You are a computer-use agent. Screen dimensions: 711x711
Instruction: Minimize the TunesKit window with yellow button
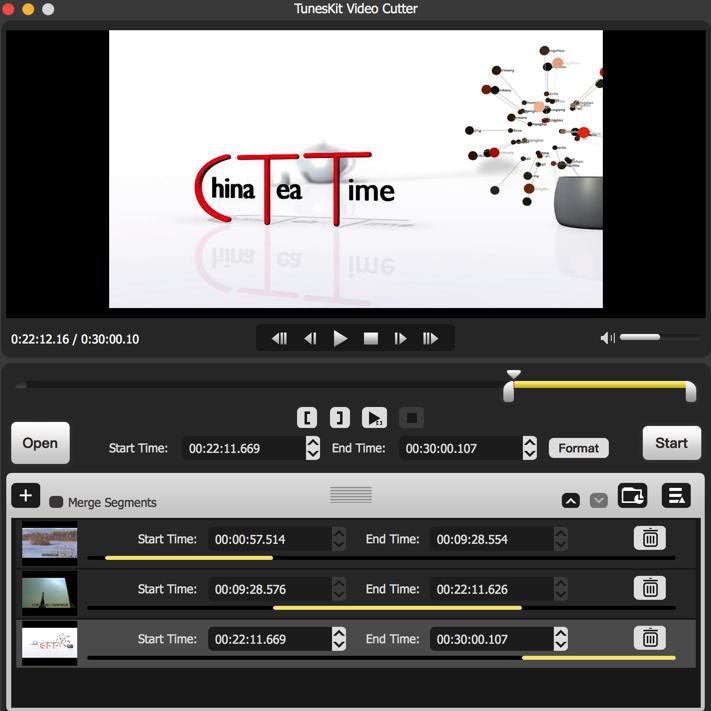pyautogui.click(x=28, y=9)
